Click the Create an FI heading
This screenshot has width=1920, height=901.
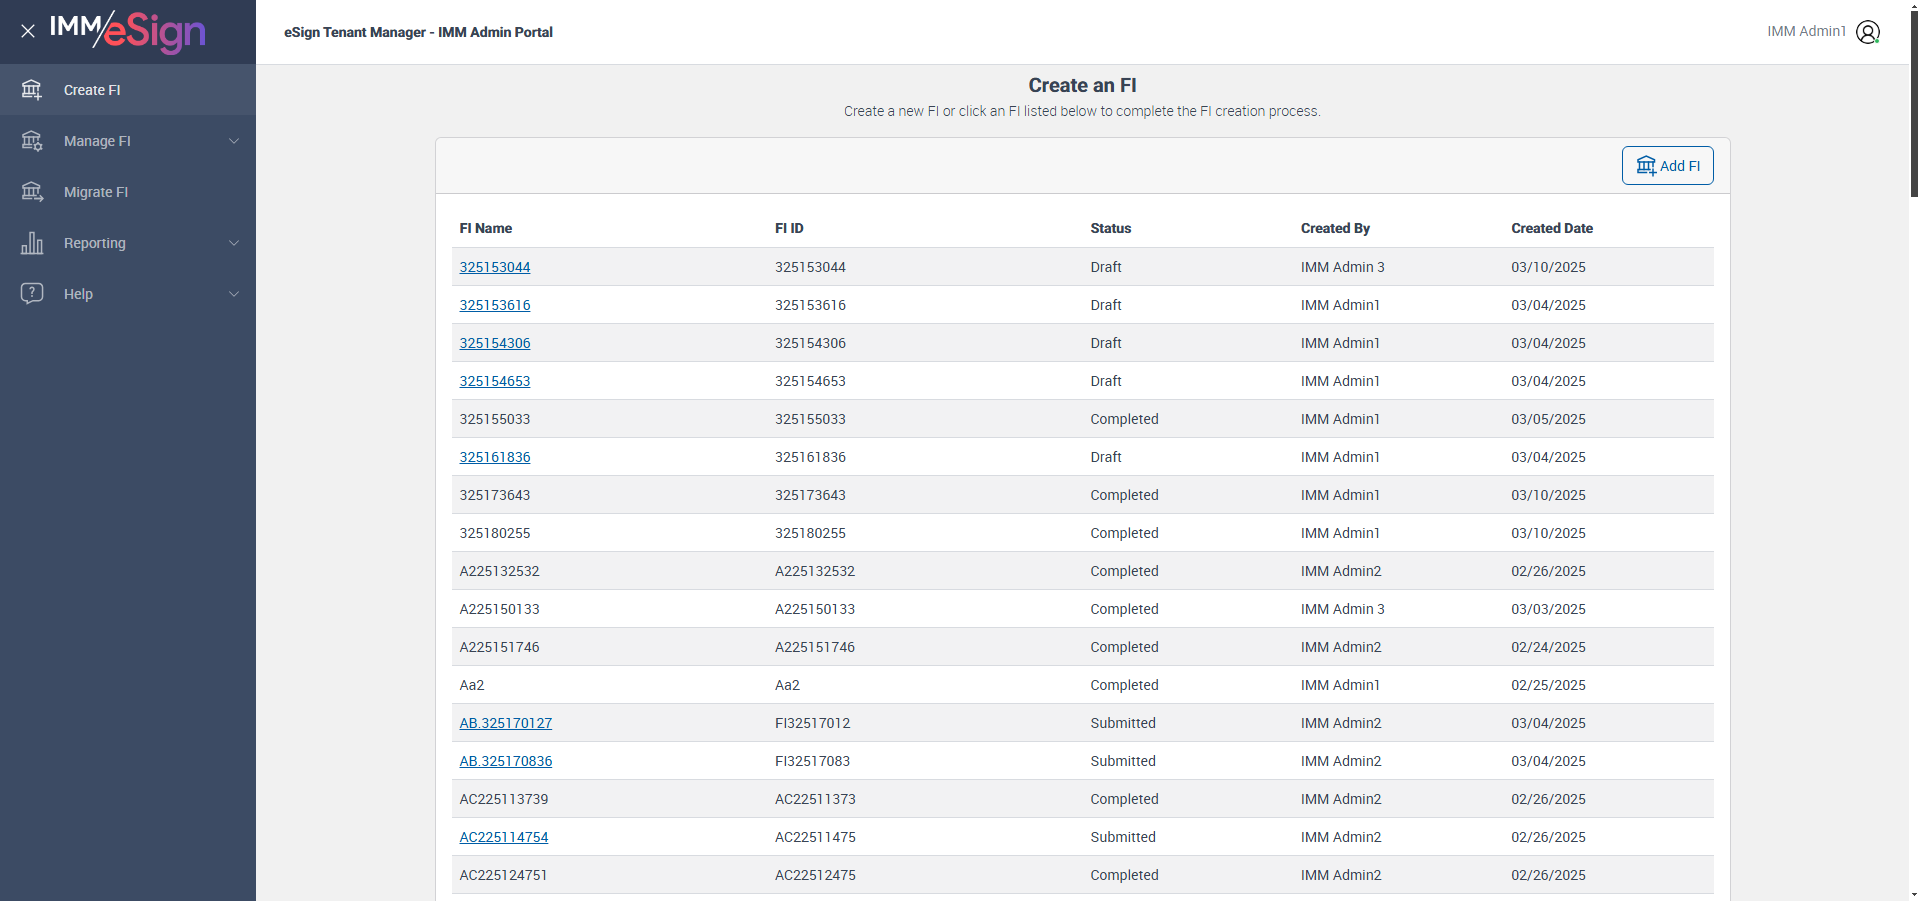coord(1082,85)
